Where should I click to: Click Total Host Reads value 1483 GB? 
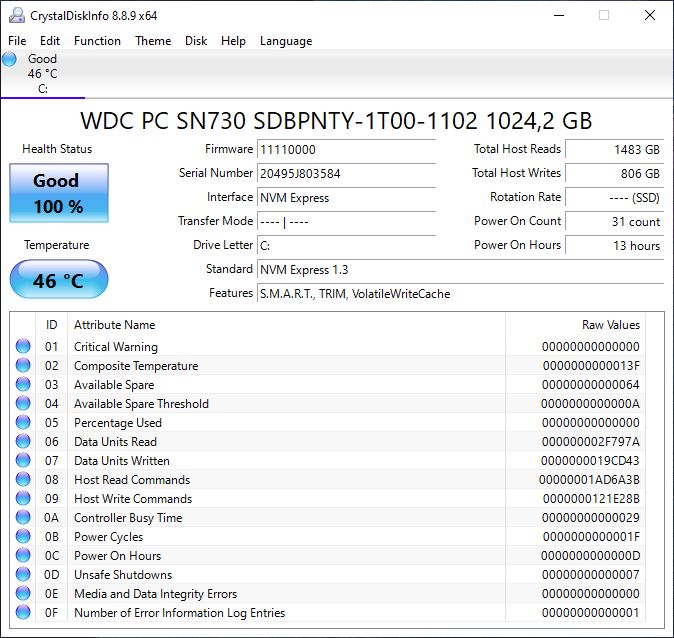[x=615, y=150]
